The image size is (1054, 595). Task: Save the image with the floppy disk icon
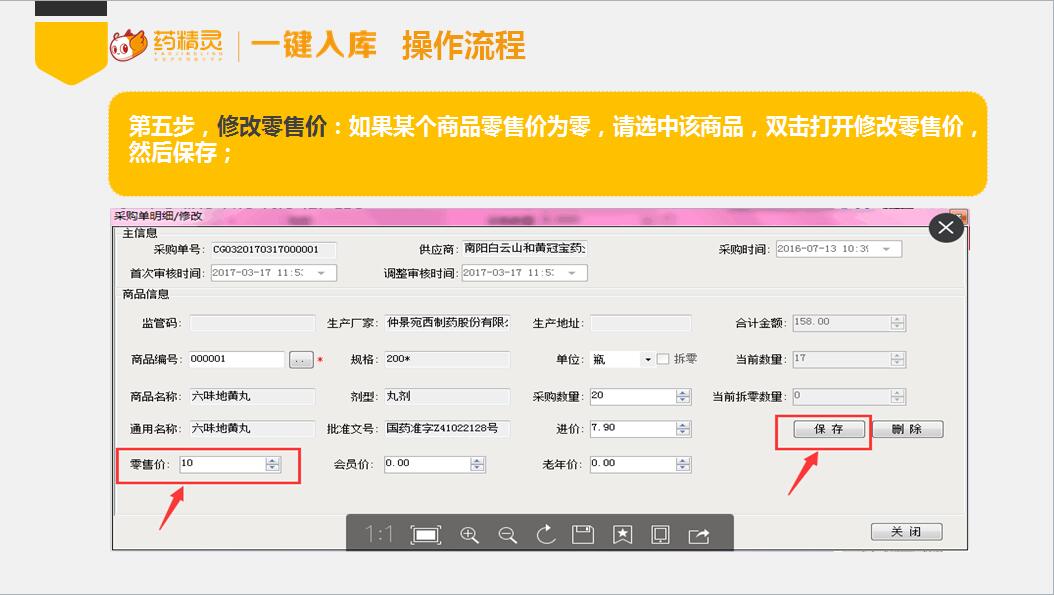[x=583, y=535]
